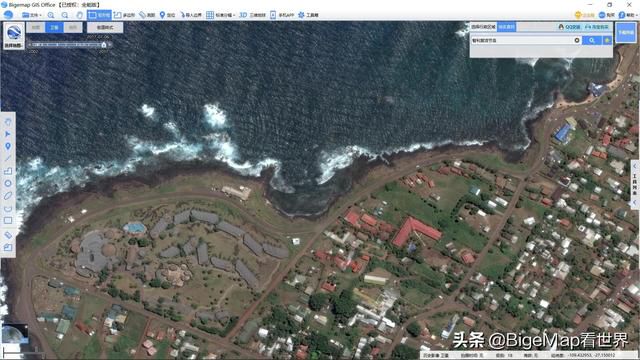Select the rectangle drawing tool in left sidebar
Screen dimensions: 640x360
(x=8, y=220)
